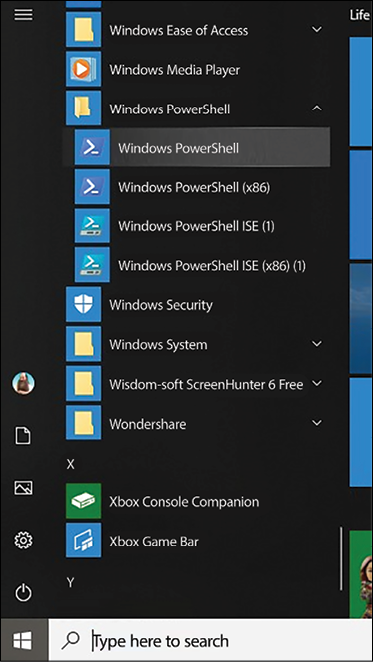Click the PowerShell ISE (x86) (1) icon

92,265
